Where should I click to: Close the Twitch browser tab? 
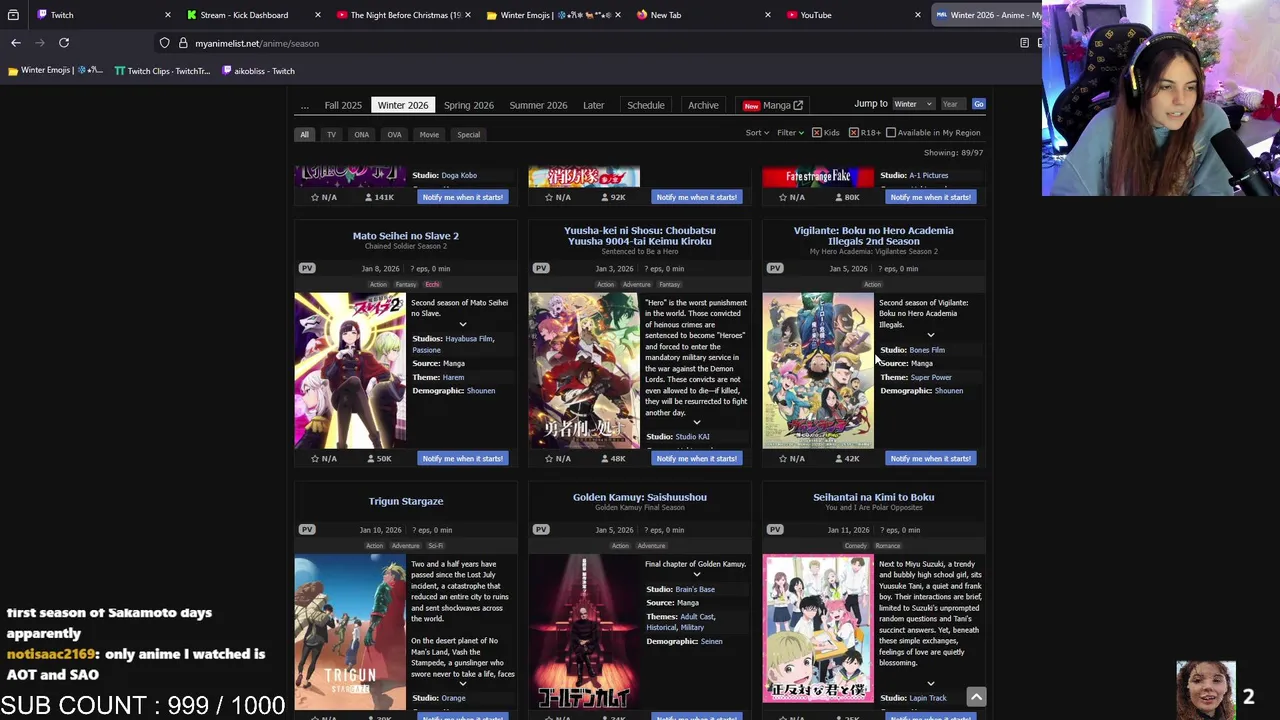pyautogui.click(x=168, y=15)
